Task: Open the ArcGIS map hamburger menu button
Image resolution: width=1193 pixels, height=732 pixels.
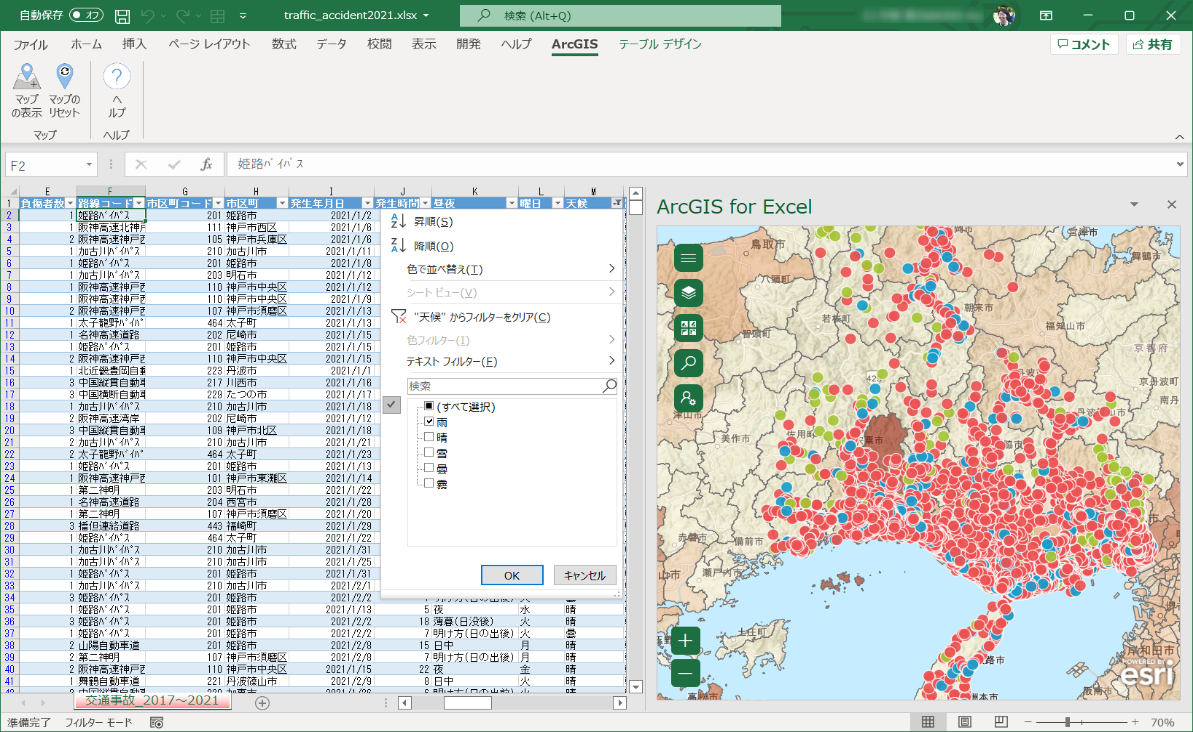Action: (688, 258)
